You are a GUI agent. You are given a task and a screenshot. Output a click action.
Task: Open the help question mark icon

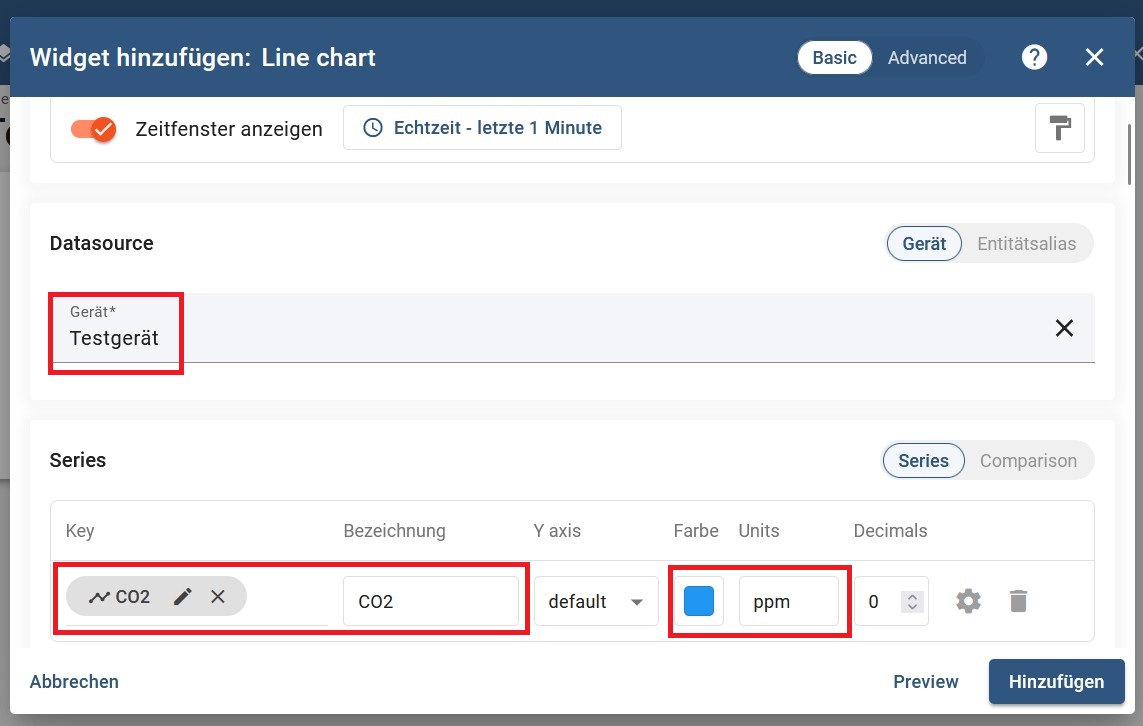(1034, 57)
